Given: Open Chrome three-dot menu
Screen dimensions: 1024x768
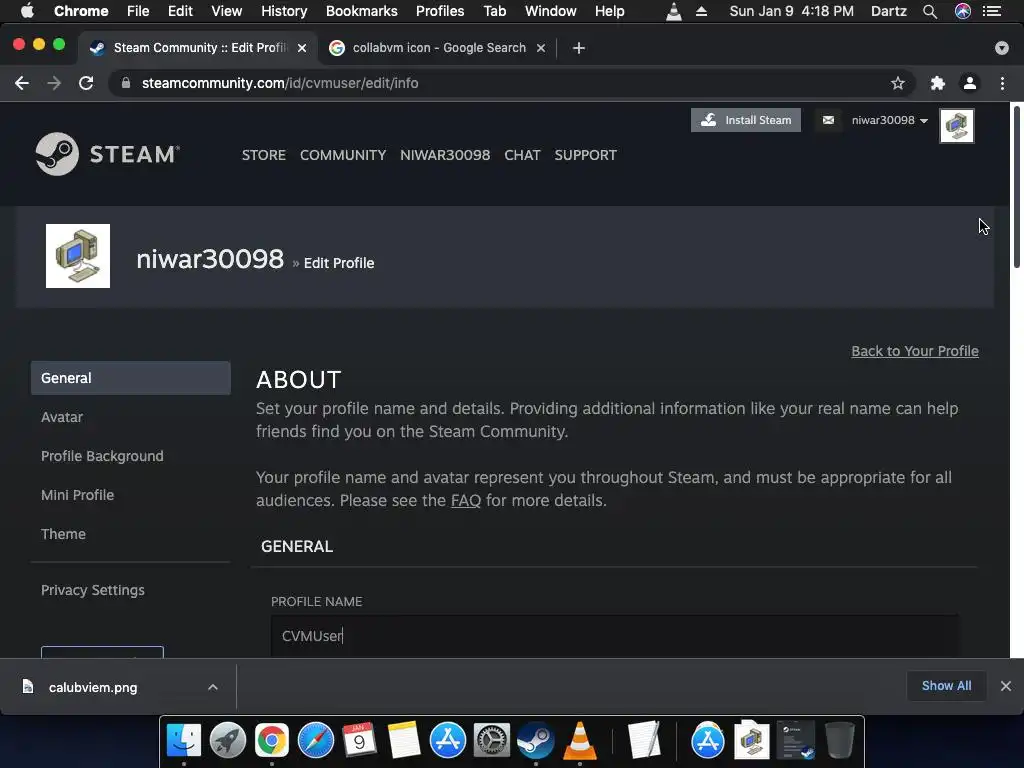Looking at the screenshot, I should pos(1002,83).
